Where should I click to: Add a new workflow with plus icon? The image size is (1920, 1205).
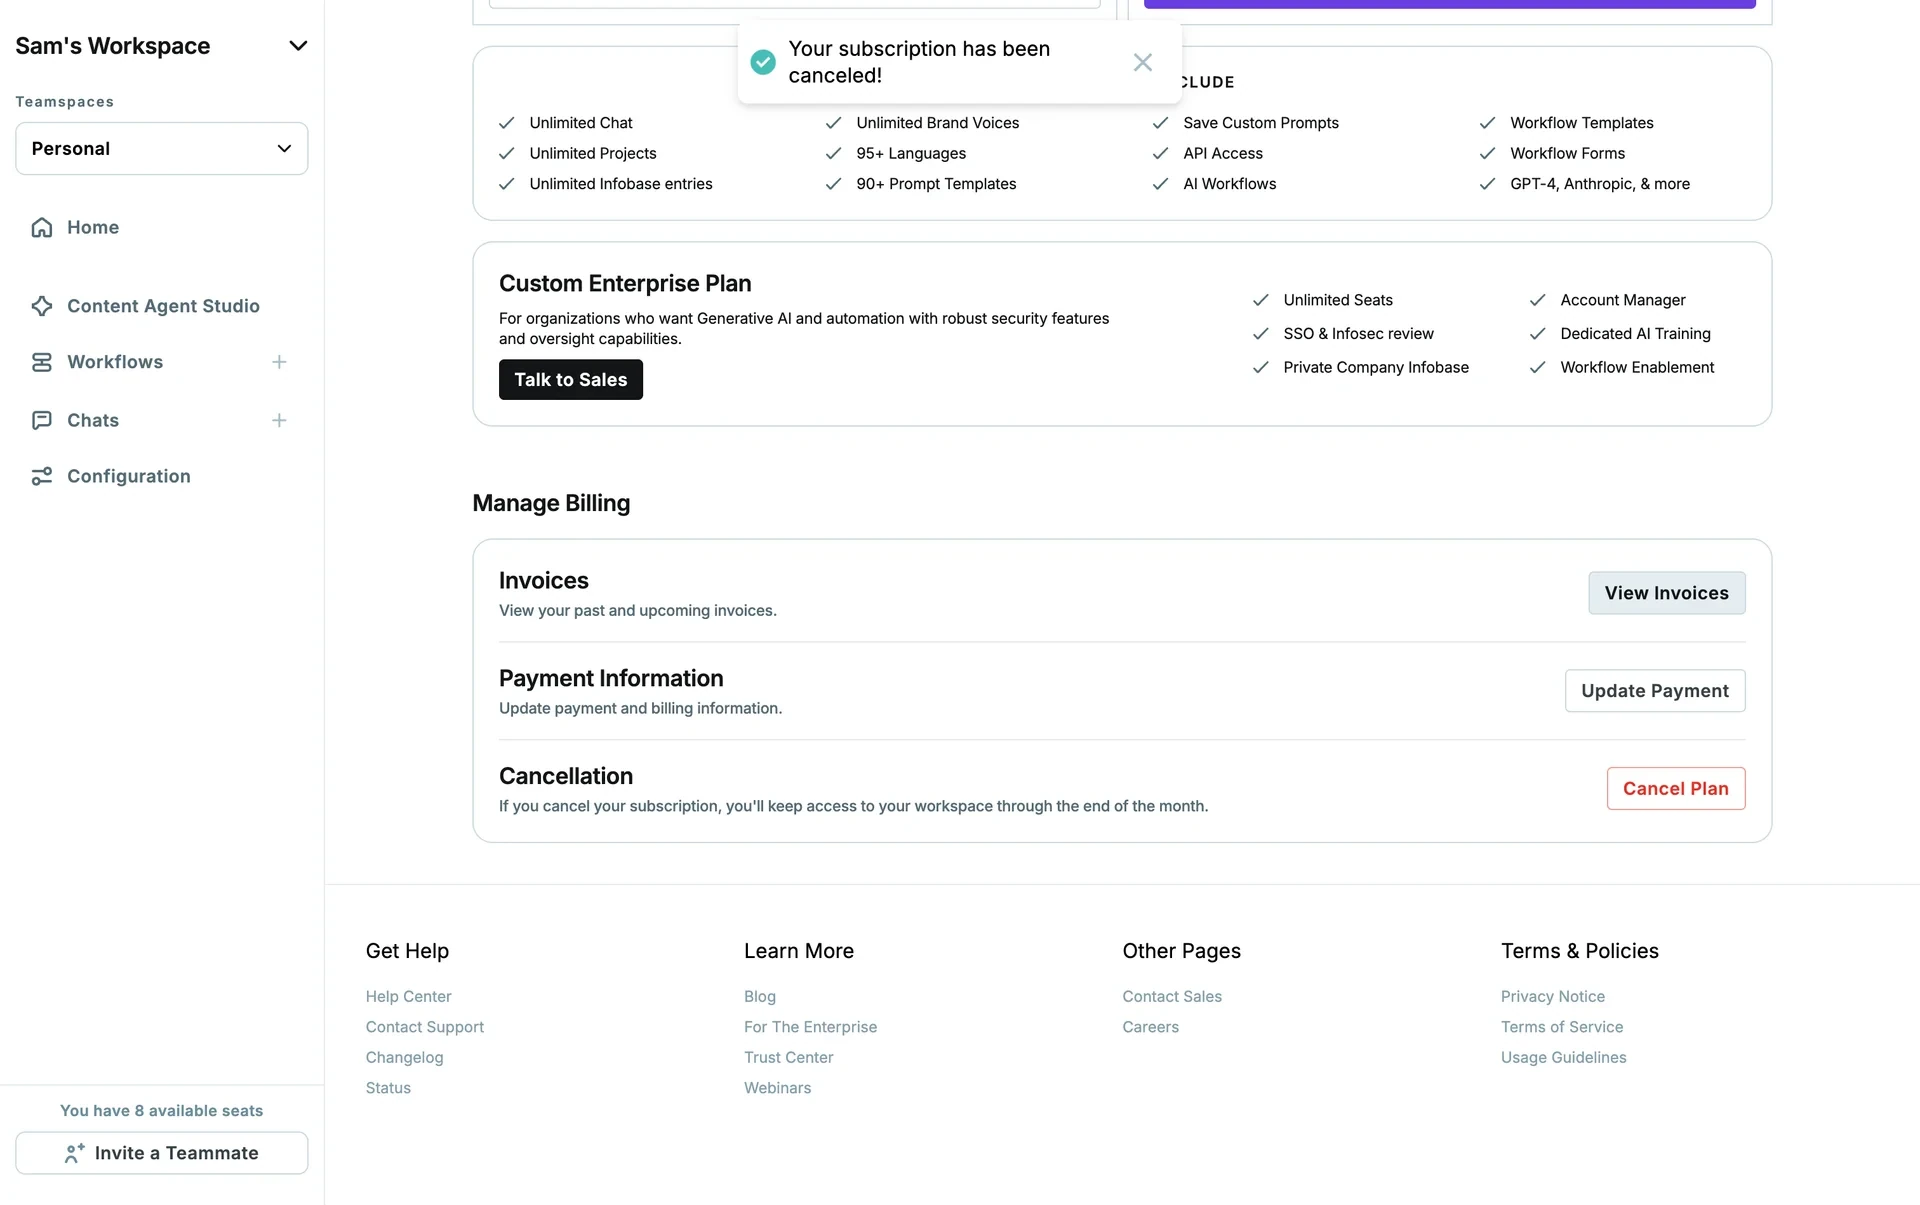tap(279, 362)
